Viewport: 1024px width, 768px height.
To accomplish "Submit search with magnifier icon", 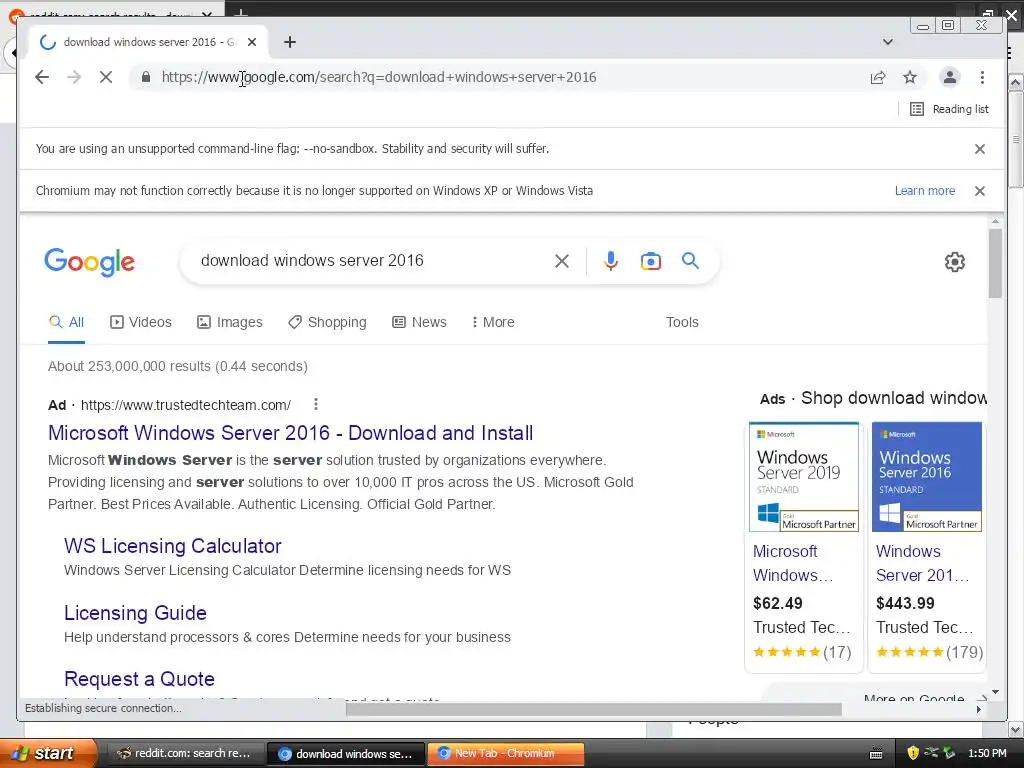I will click(690, 261).
